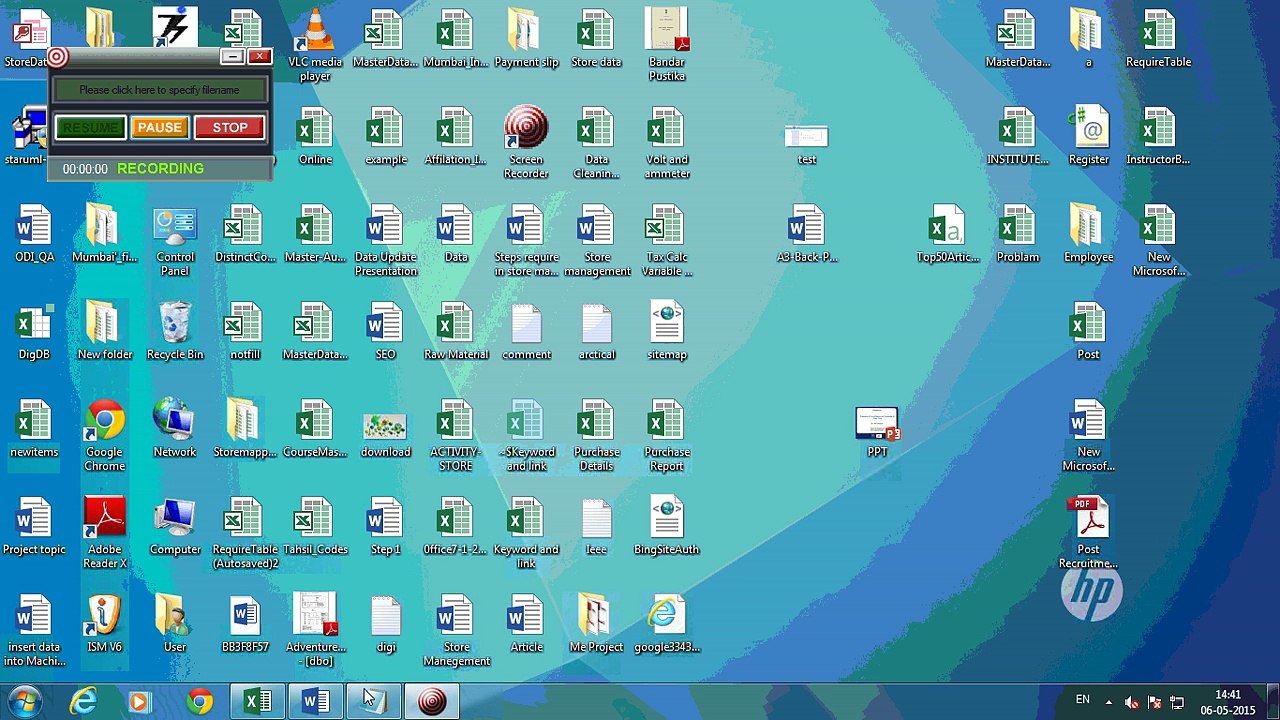The height and width of the screenshot is (720, 1280).
Task: Open the tray volume control
Action: [x=1131, y=702]
